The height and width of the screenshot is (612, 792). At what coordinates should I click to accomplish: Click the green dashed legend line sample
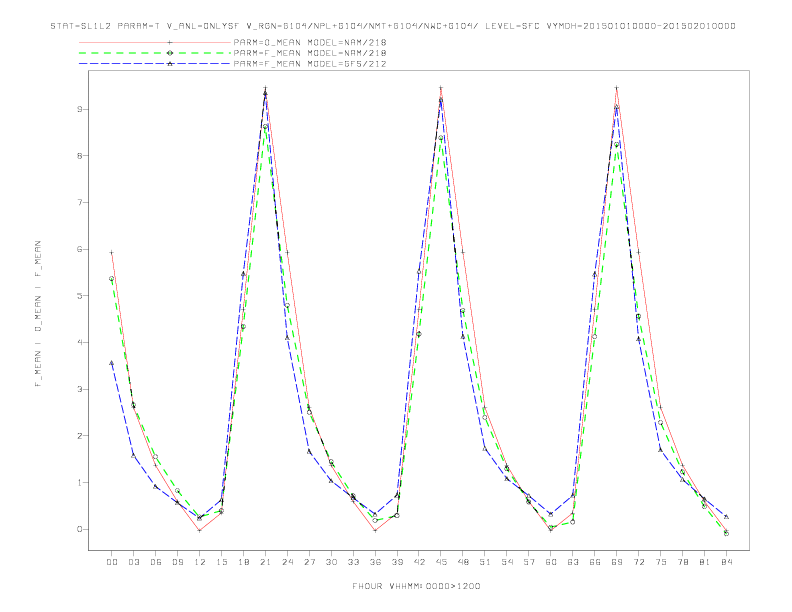[155, 53]
